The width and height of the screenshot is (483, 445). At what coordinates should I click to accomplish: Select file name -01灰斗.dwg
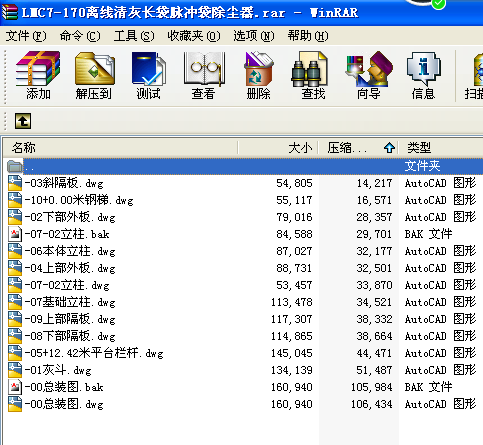coord(58,370)
